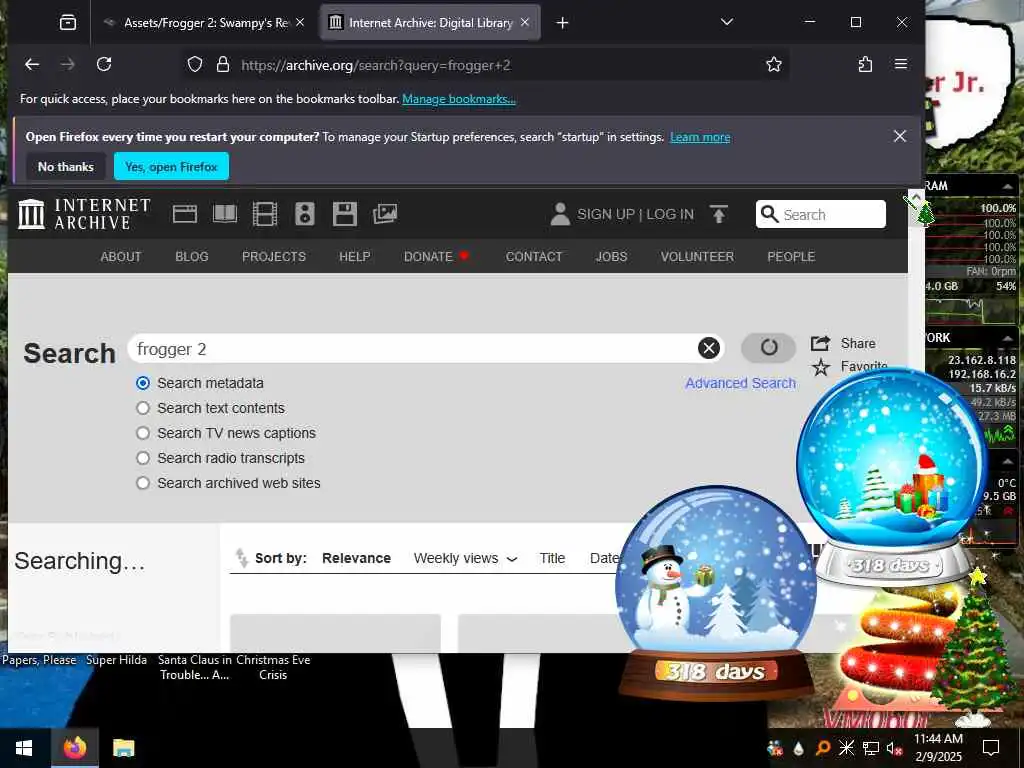Open the Web archive icon
Viewport: 1024px width, 768px height.
tap(185, 214)
